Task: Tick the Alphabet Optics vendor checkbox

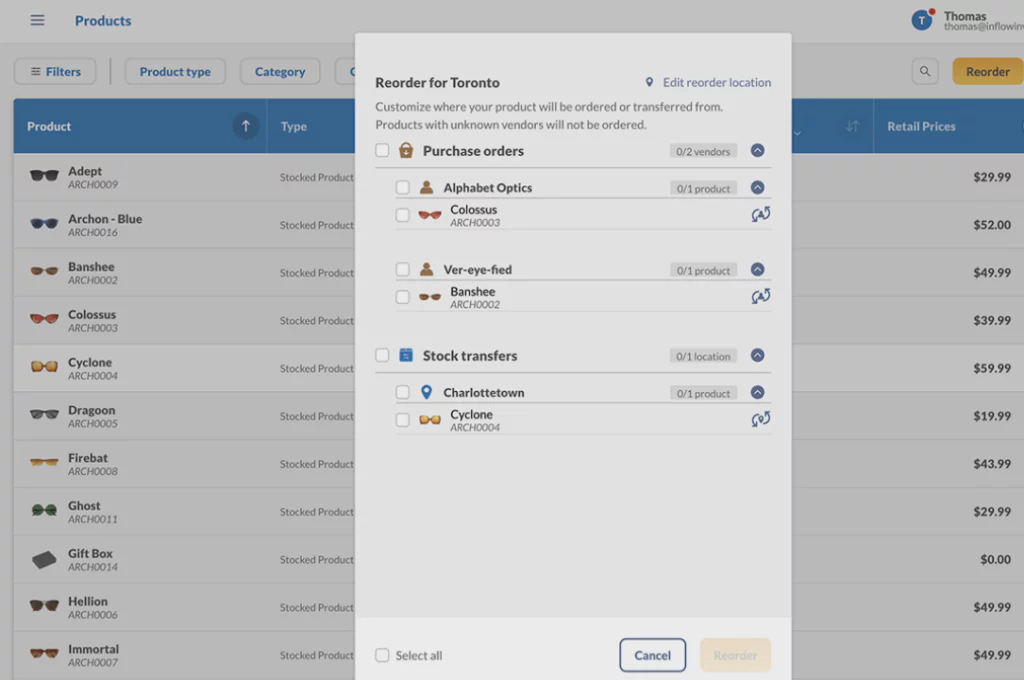Action: coord(402,188)
